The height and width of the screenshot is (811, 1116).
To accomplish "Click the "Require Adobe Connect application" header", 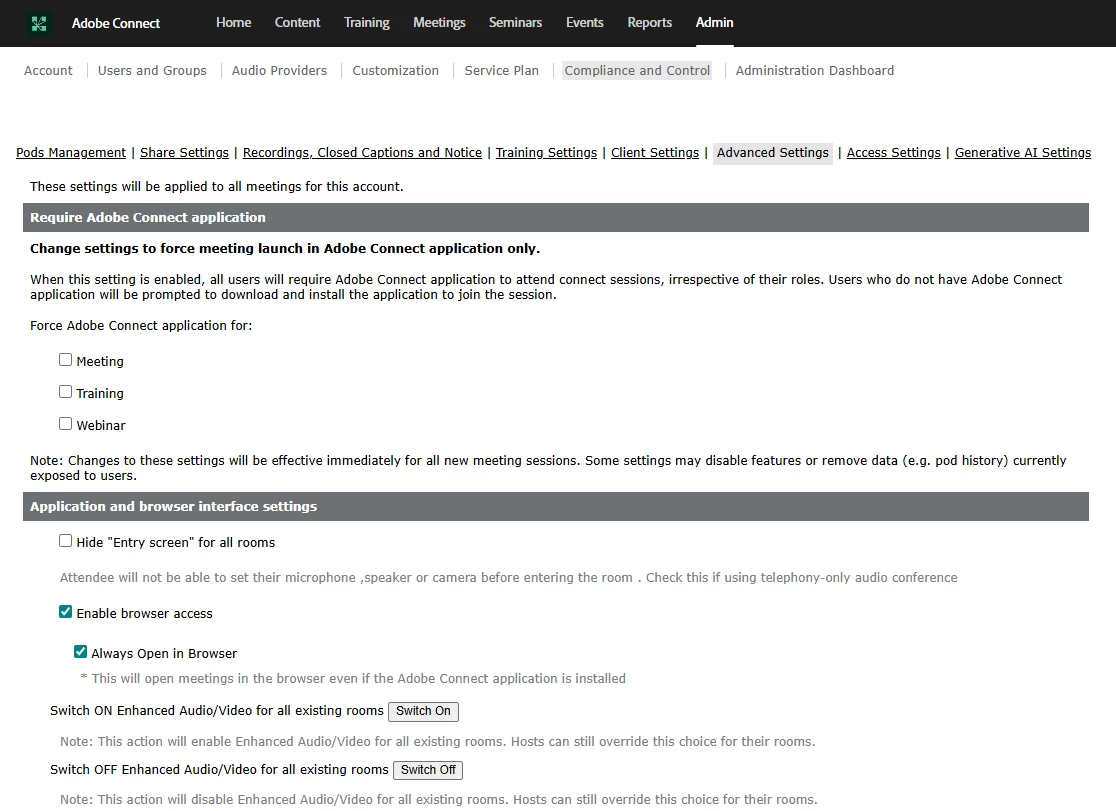I will [x=556, y=218].
